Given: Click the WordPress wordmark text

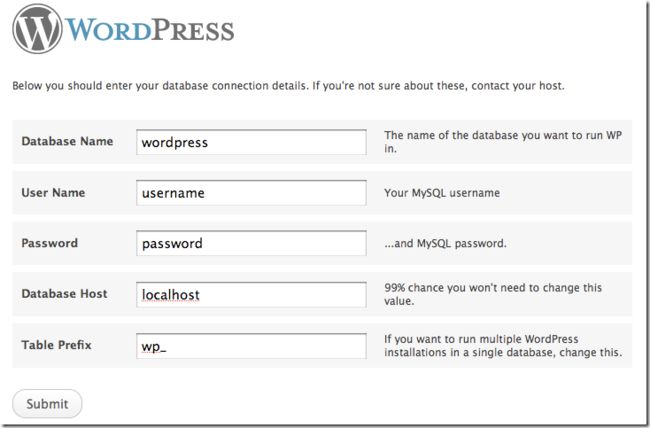Looking at the screenshot, I should click(x=150, y=30).
